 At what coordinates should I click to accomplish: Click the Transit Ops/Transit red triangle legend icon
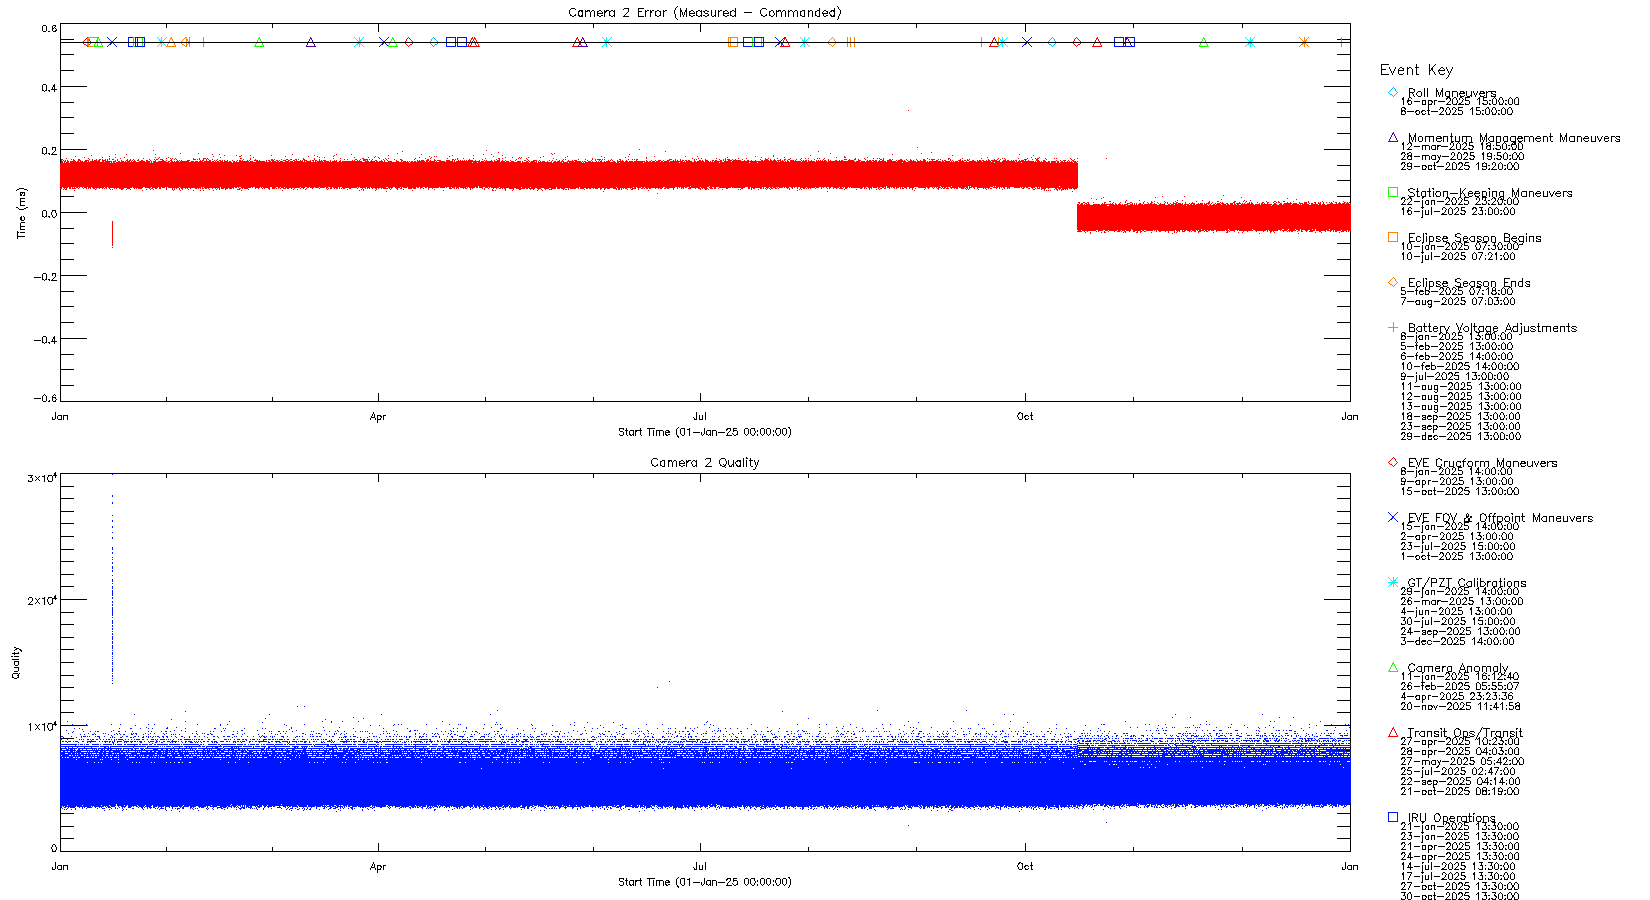[x=1393, y=732]
